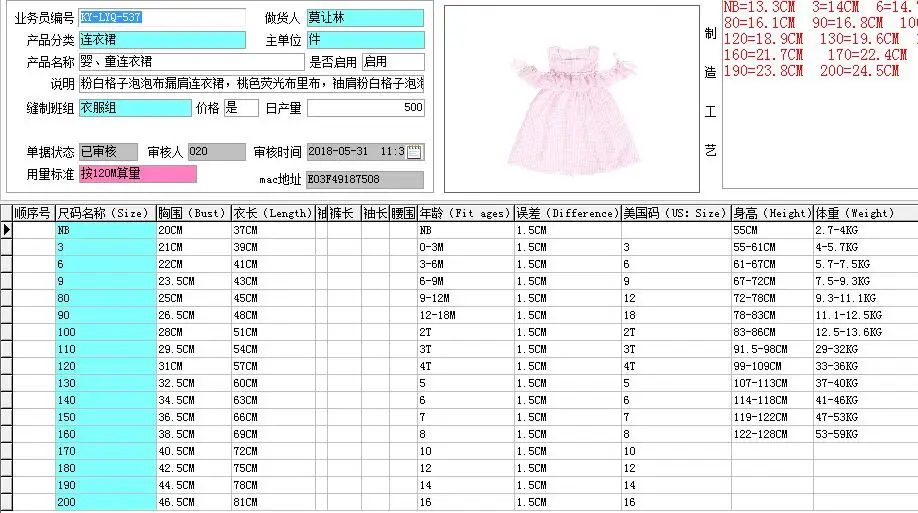Click US size cell 18

676,315
